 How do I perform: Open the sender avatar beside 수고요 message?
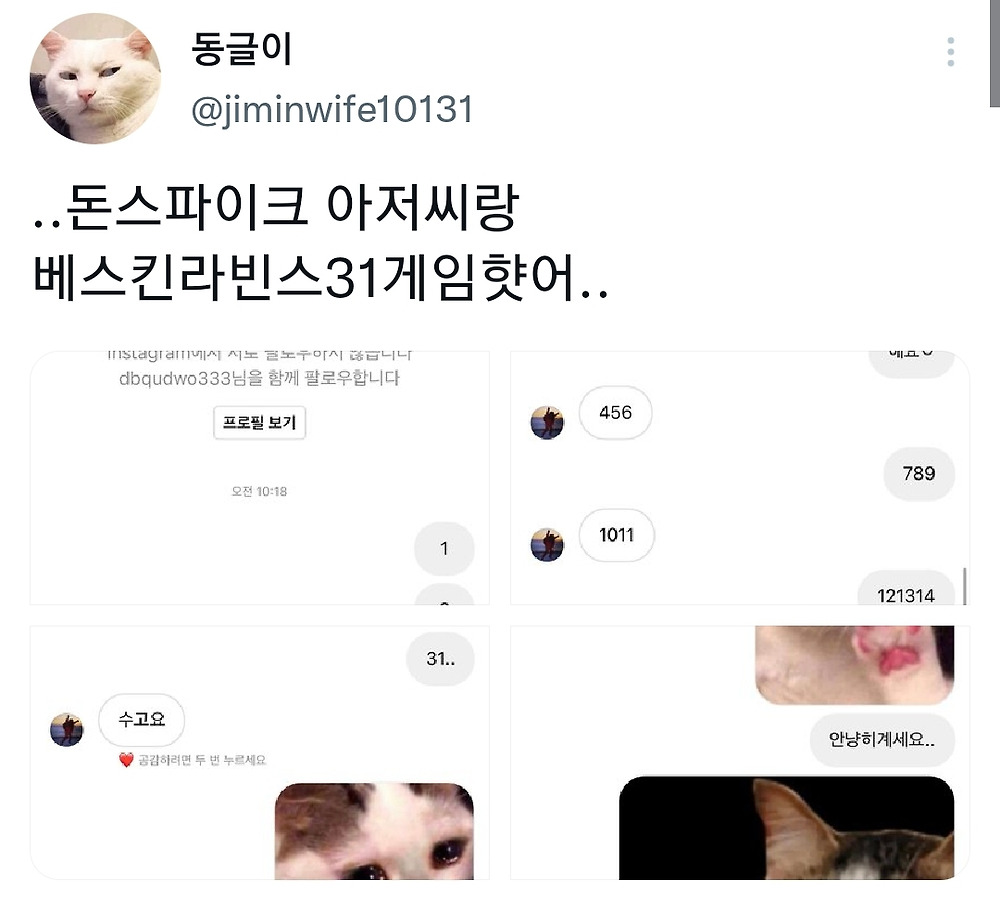[66, 729]
